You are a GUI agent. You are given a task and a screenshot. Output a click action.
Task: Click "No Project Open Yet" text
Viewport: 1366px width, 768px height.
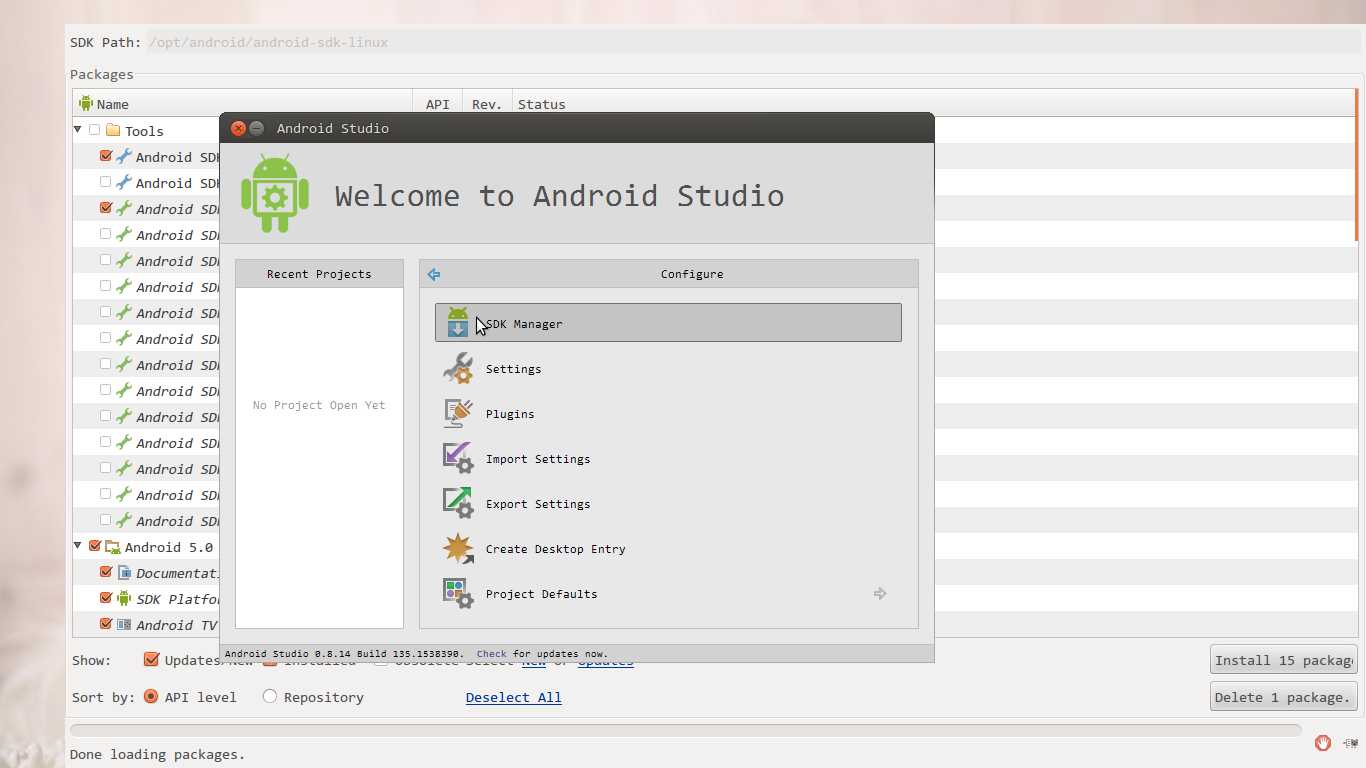(x=319, y=405)
